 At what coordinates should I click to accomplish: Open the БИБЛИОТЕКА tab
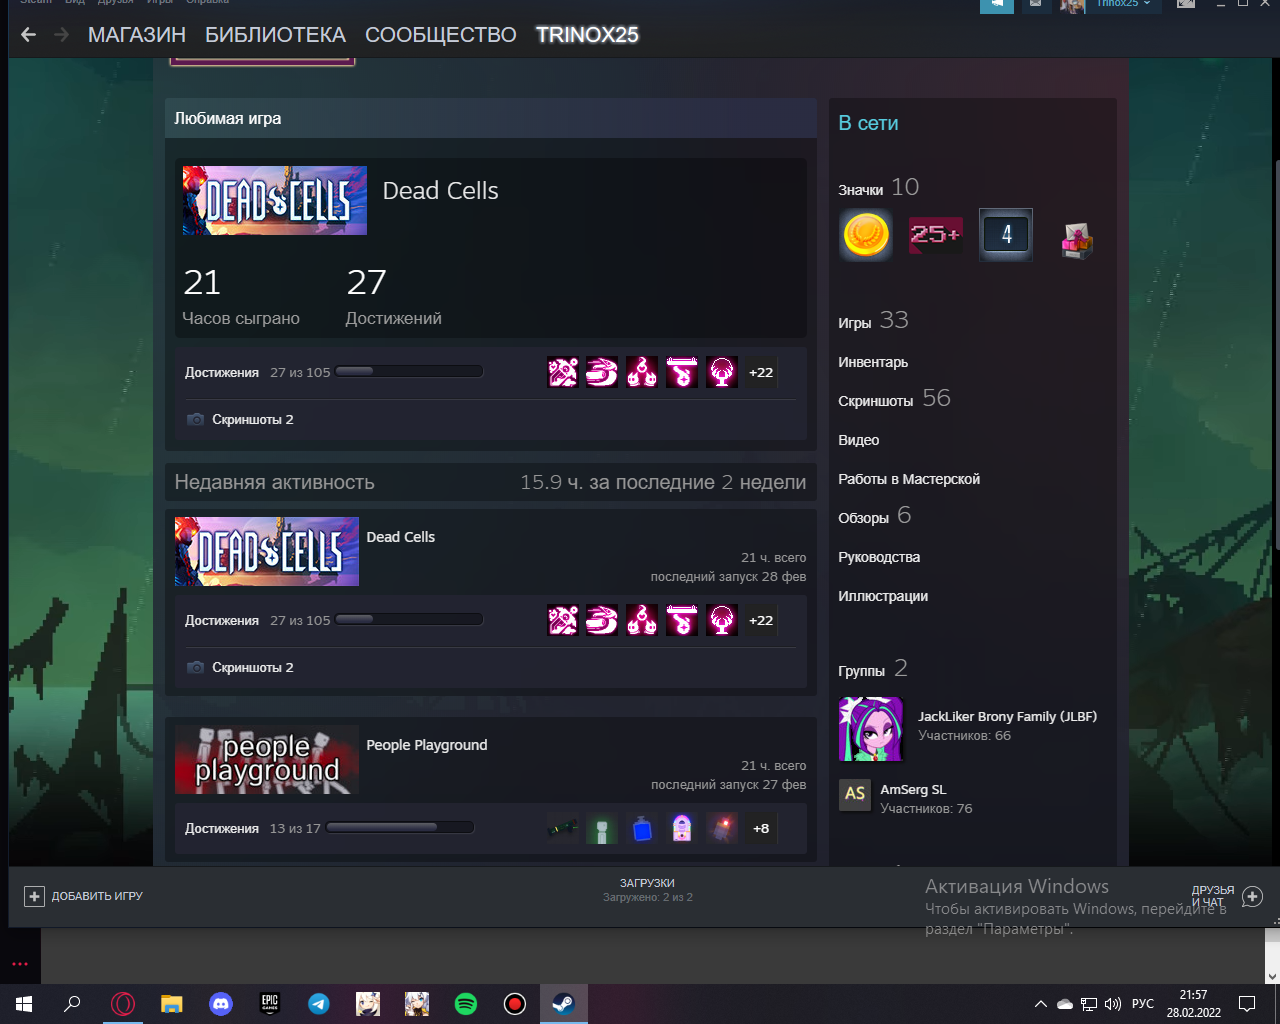[275, 35]
